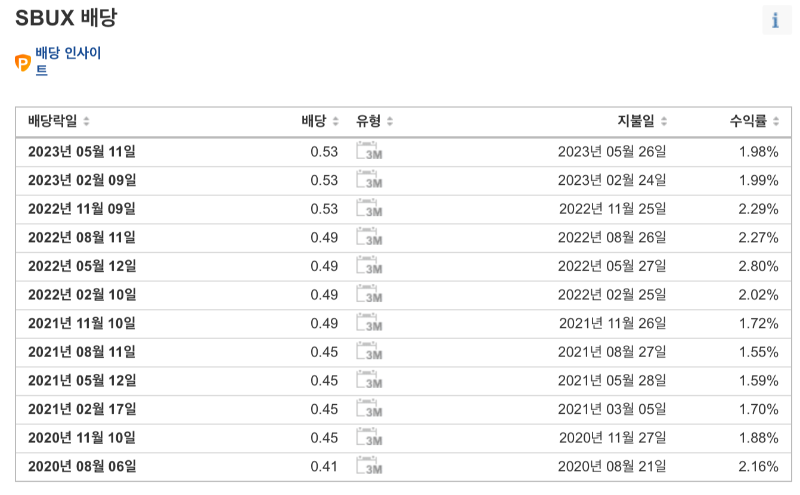Click the 3M type icon in the 2022년 05월 12일 row
The width and height of the screenshot is (800, 495).
[369, 265]
